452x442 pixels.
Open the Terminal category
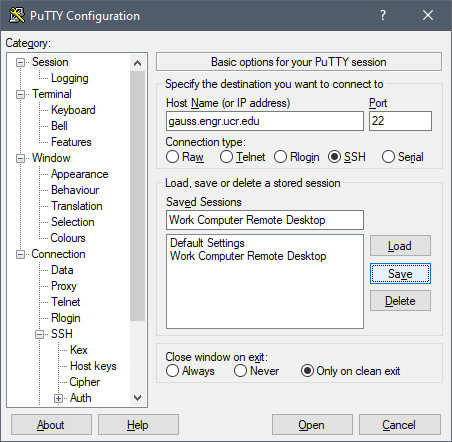pyautogui.click(x=52, y=94)
